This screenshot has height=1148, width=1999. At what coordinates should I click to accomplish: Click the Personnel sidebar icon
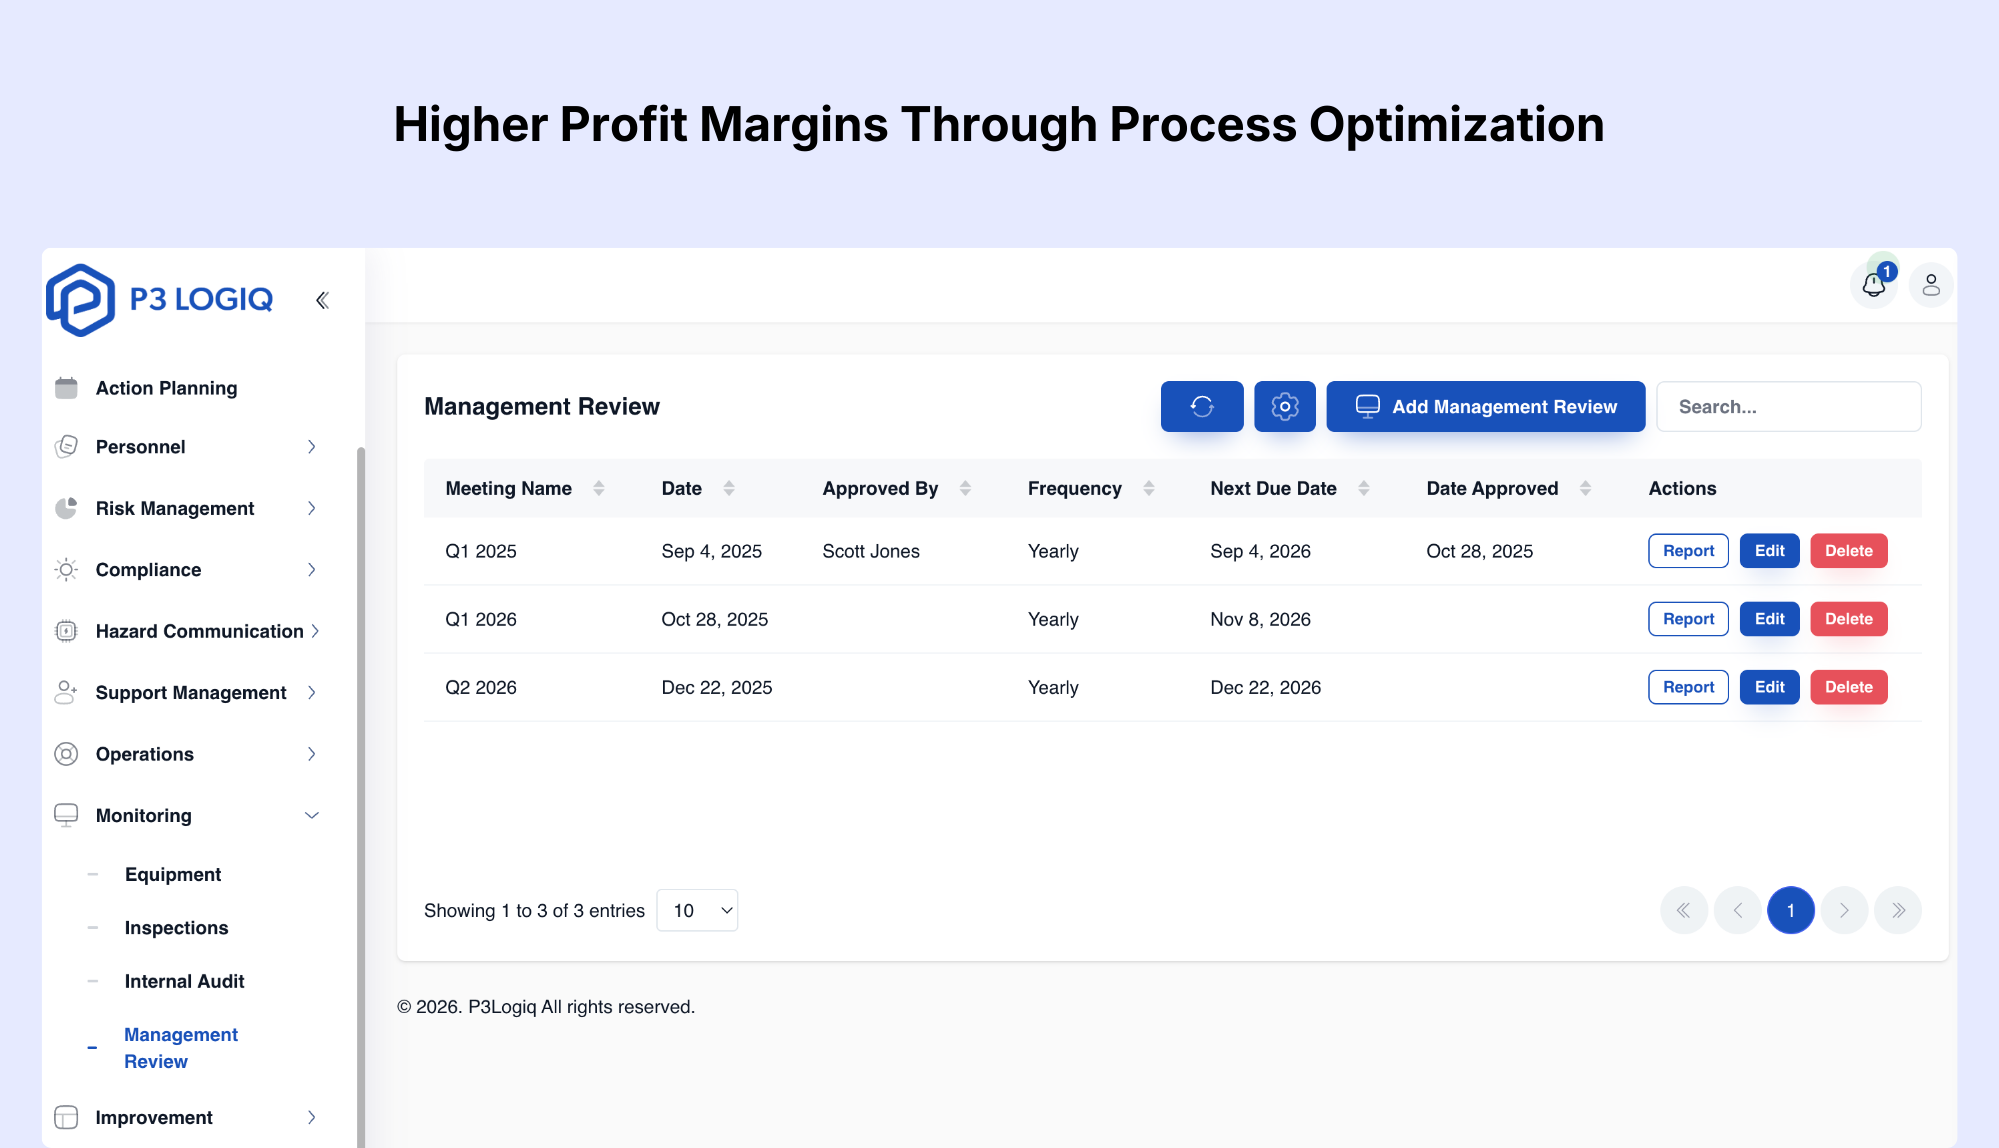pyautogui.click(x=66, y=446)
